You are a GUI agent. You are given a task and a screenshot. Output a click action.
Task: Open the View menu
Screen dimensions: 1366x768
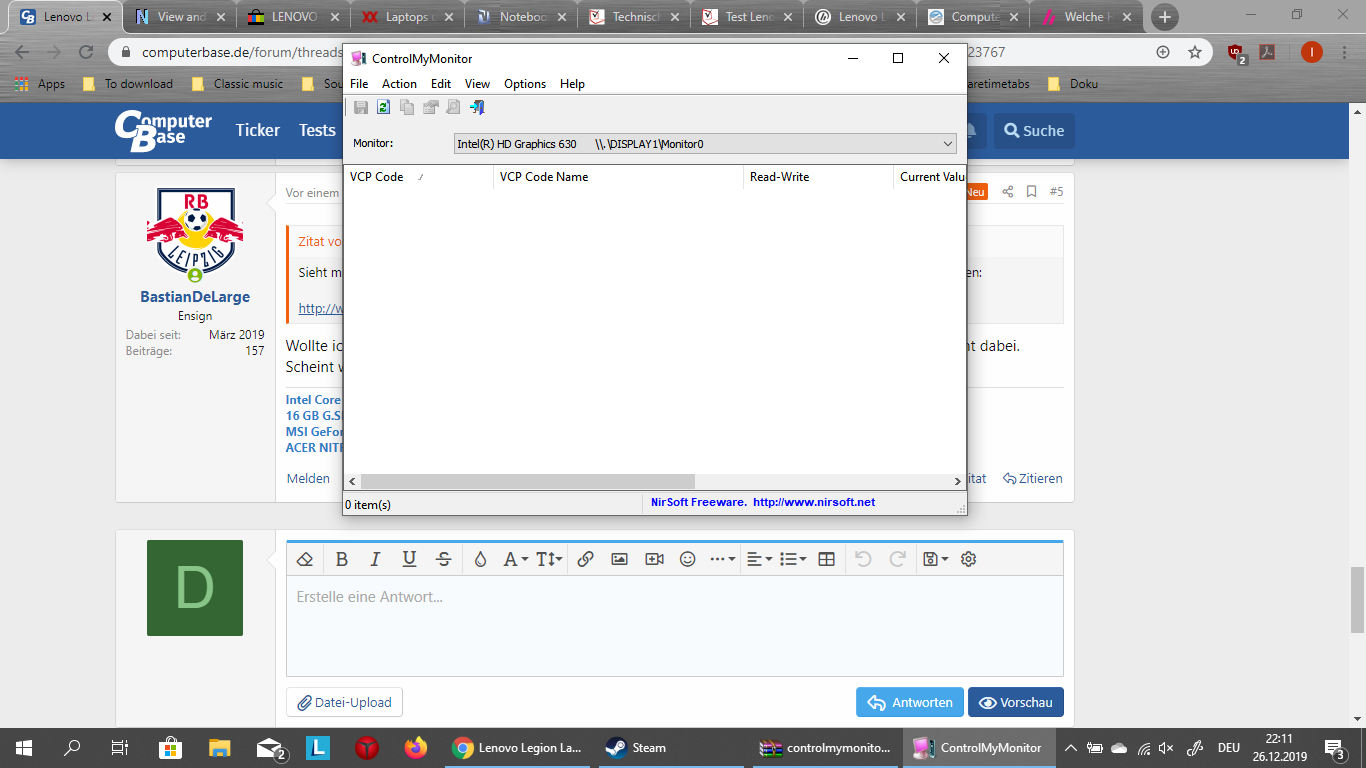tap(478, 84)
